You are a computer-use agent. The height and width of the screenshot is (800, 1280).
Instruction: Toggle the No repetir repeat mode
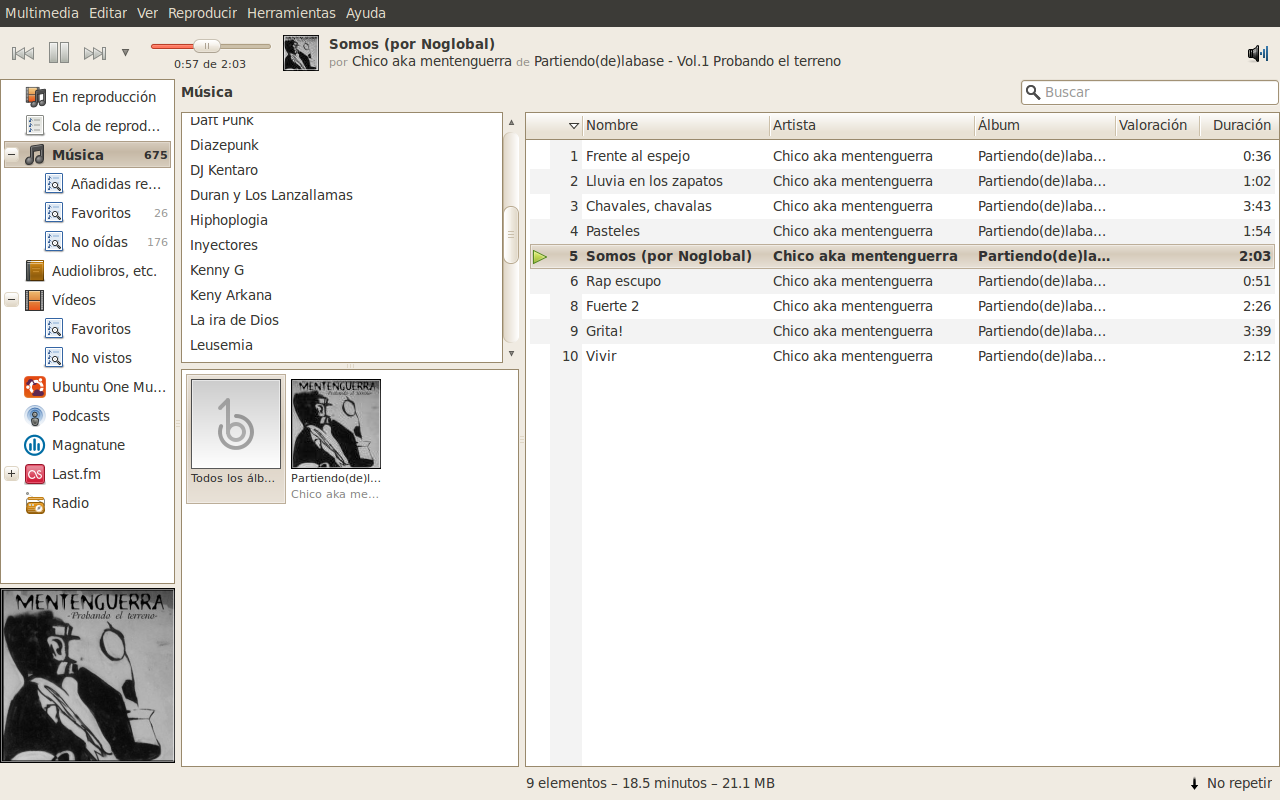coord(1230,783)
